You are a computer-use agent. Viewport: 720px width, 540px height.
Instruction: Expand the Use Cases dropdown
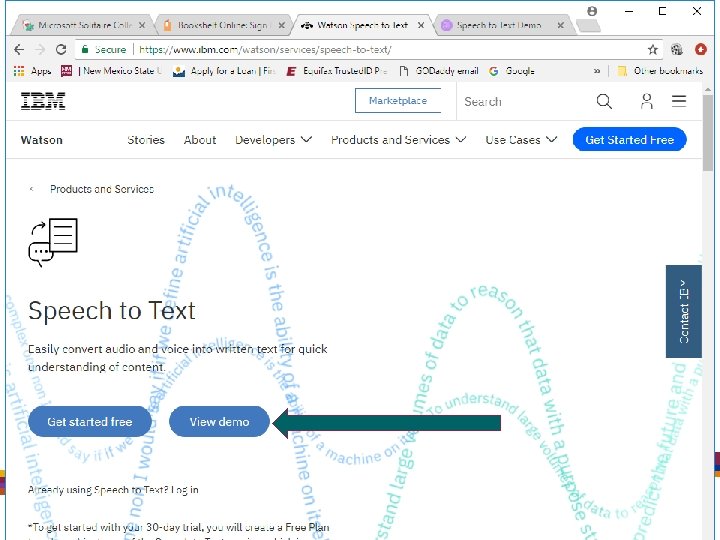521,140
